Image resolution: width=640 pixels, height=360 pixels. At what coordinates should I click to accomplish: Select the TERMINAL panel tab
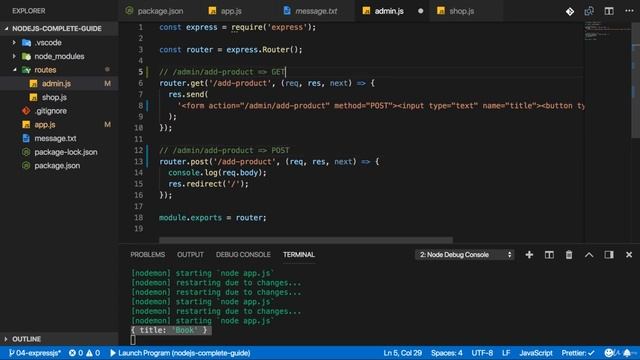click(x=299, y=255)
